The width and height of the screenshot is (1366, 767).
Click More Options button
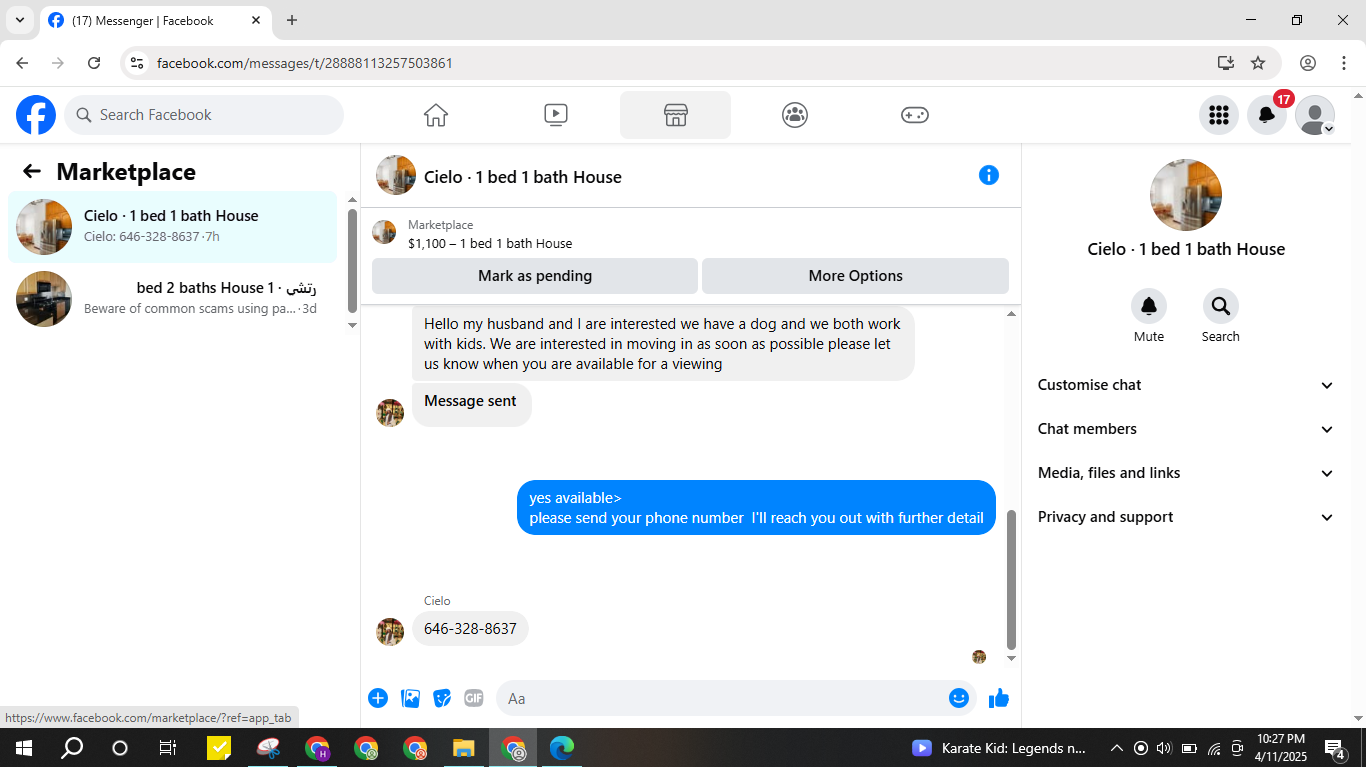click(856, 276)
